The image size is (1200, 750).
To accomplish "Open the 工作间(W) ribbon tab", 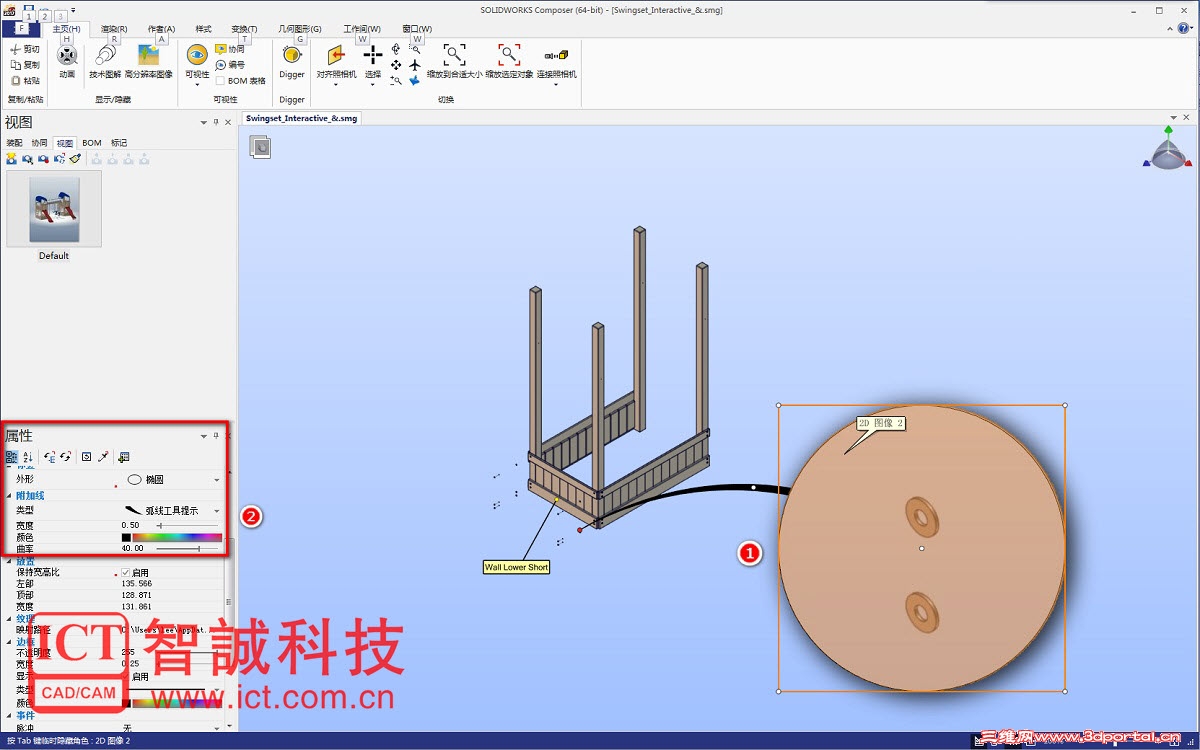I will coord(362,29).
